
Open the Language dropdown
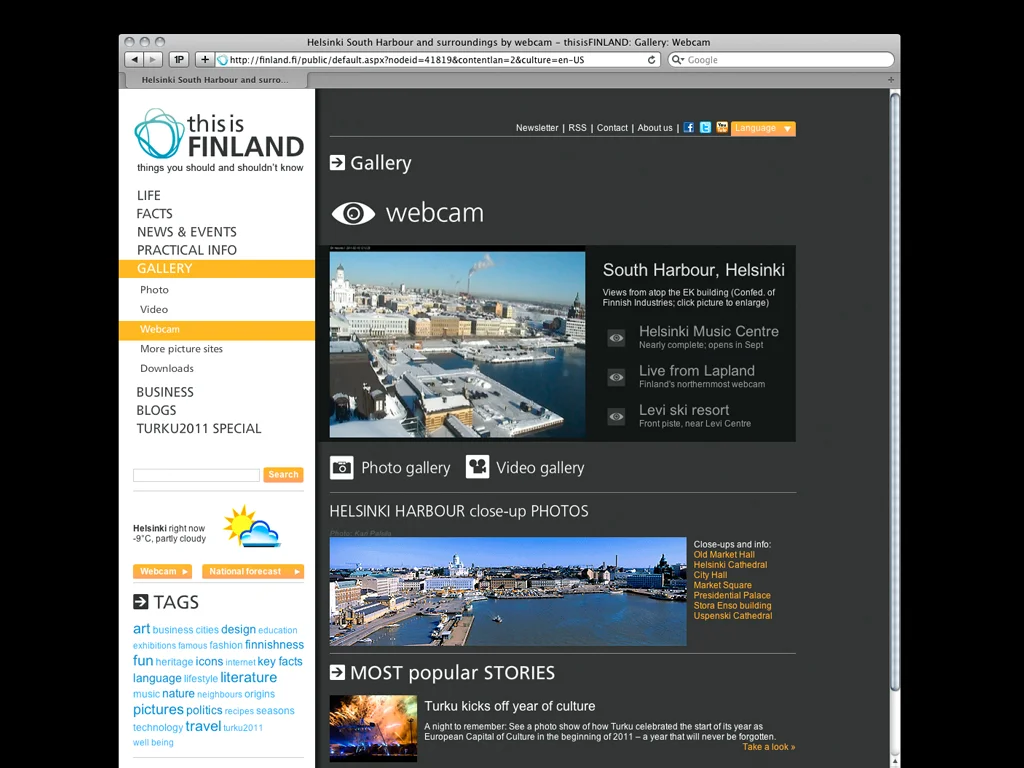(x=763, y=128)
